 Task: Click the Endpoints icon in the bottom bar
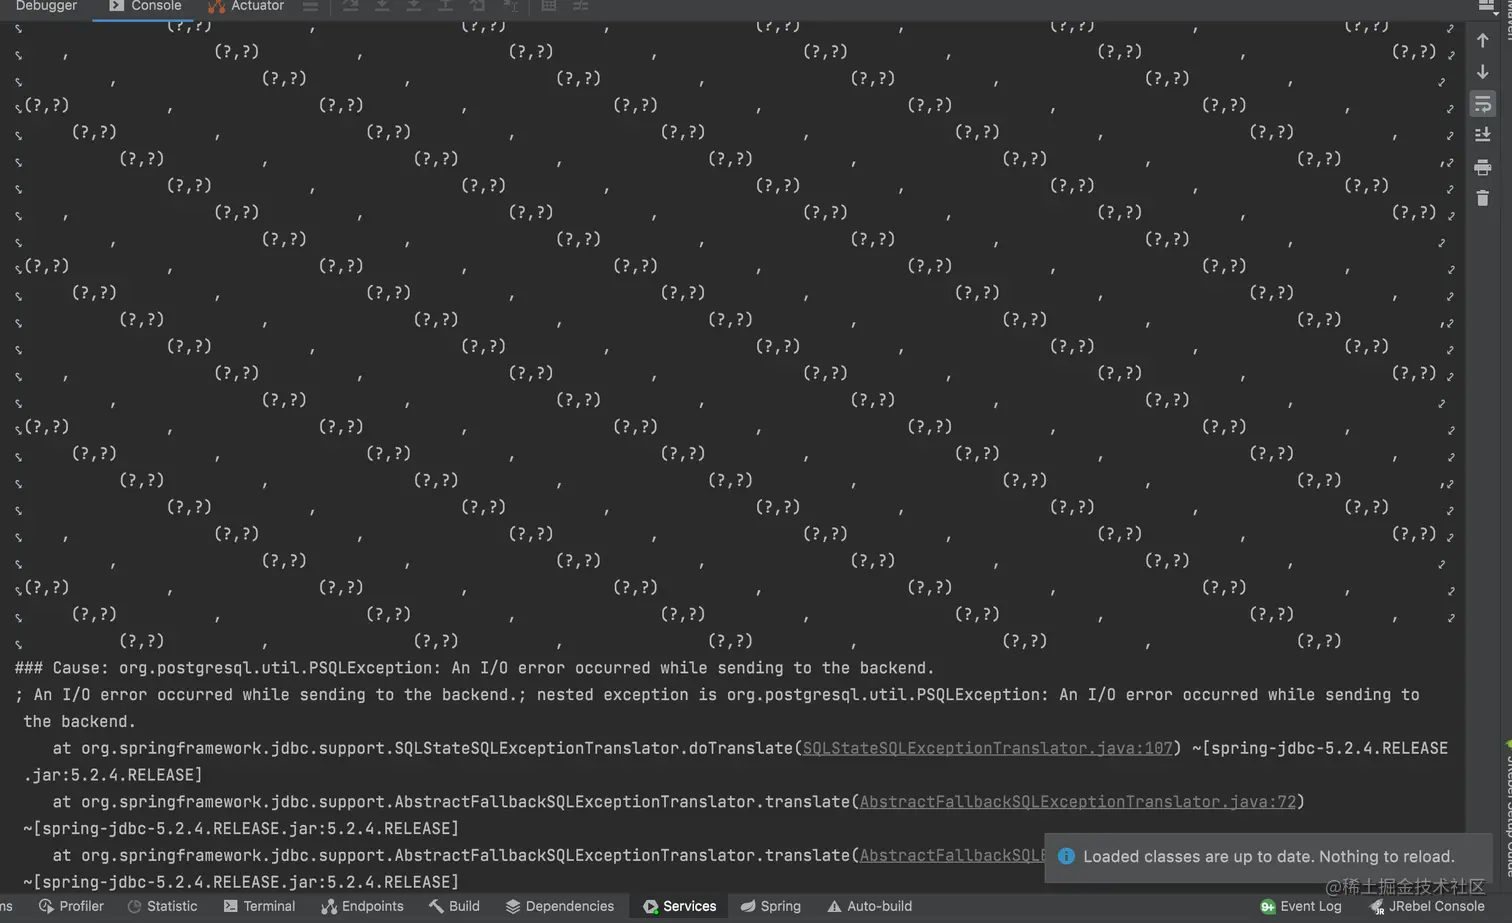coord(329,906)
